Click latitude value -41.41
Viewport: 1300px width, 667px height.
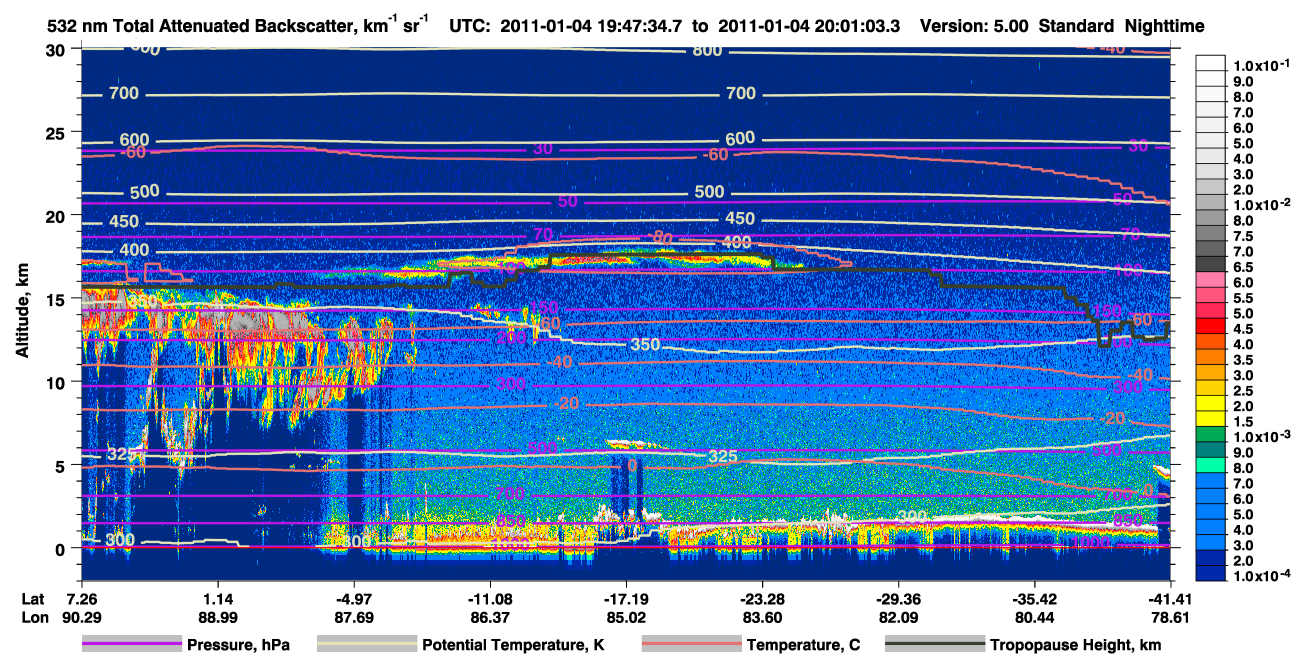coord(1170,600)
